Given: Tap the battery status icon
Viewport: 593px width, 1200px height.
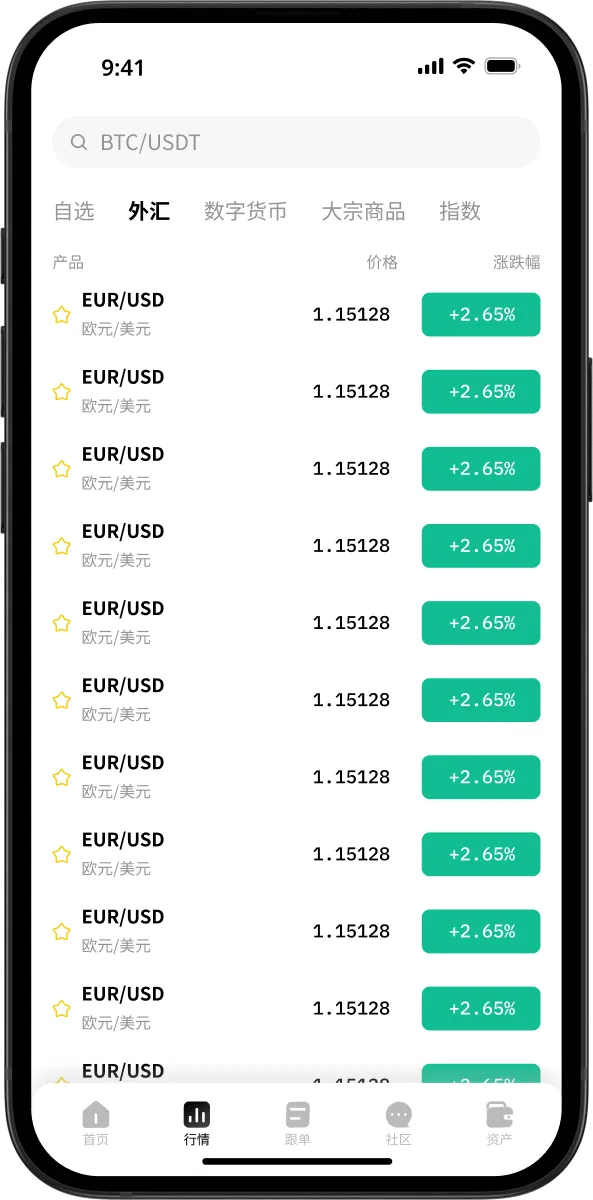Looking at the screenshot, I should click(x=502, y=66).
